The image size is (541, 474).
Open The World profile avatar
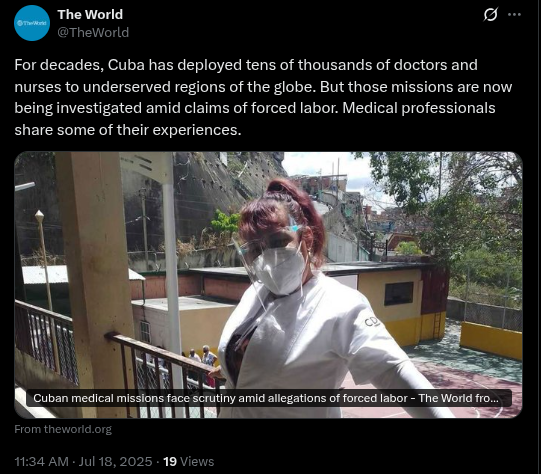click(32, 23)
